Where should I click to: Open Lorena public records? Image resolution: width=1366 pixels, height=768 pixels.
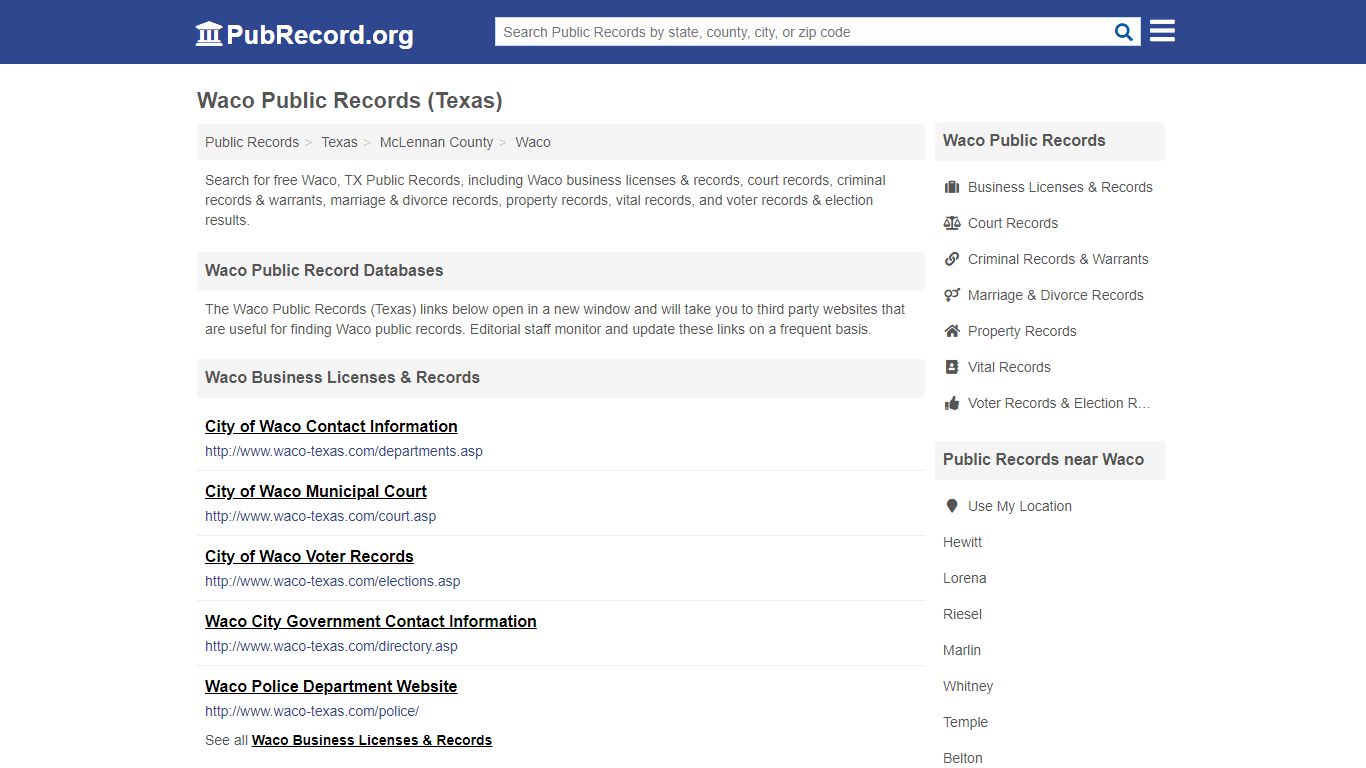point(965,578)
